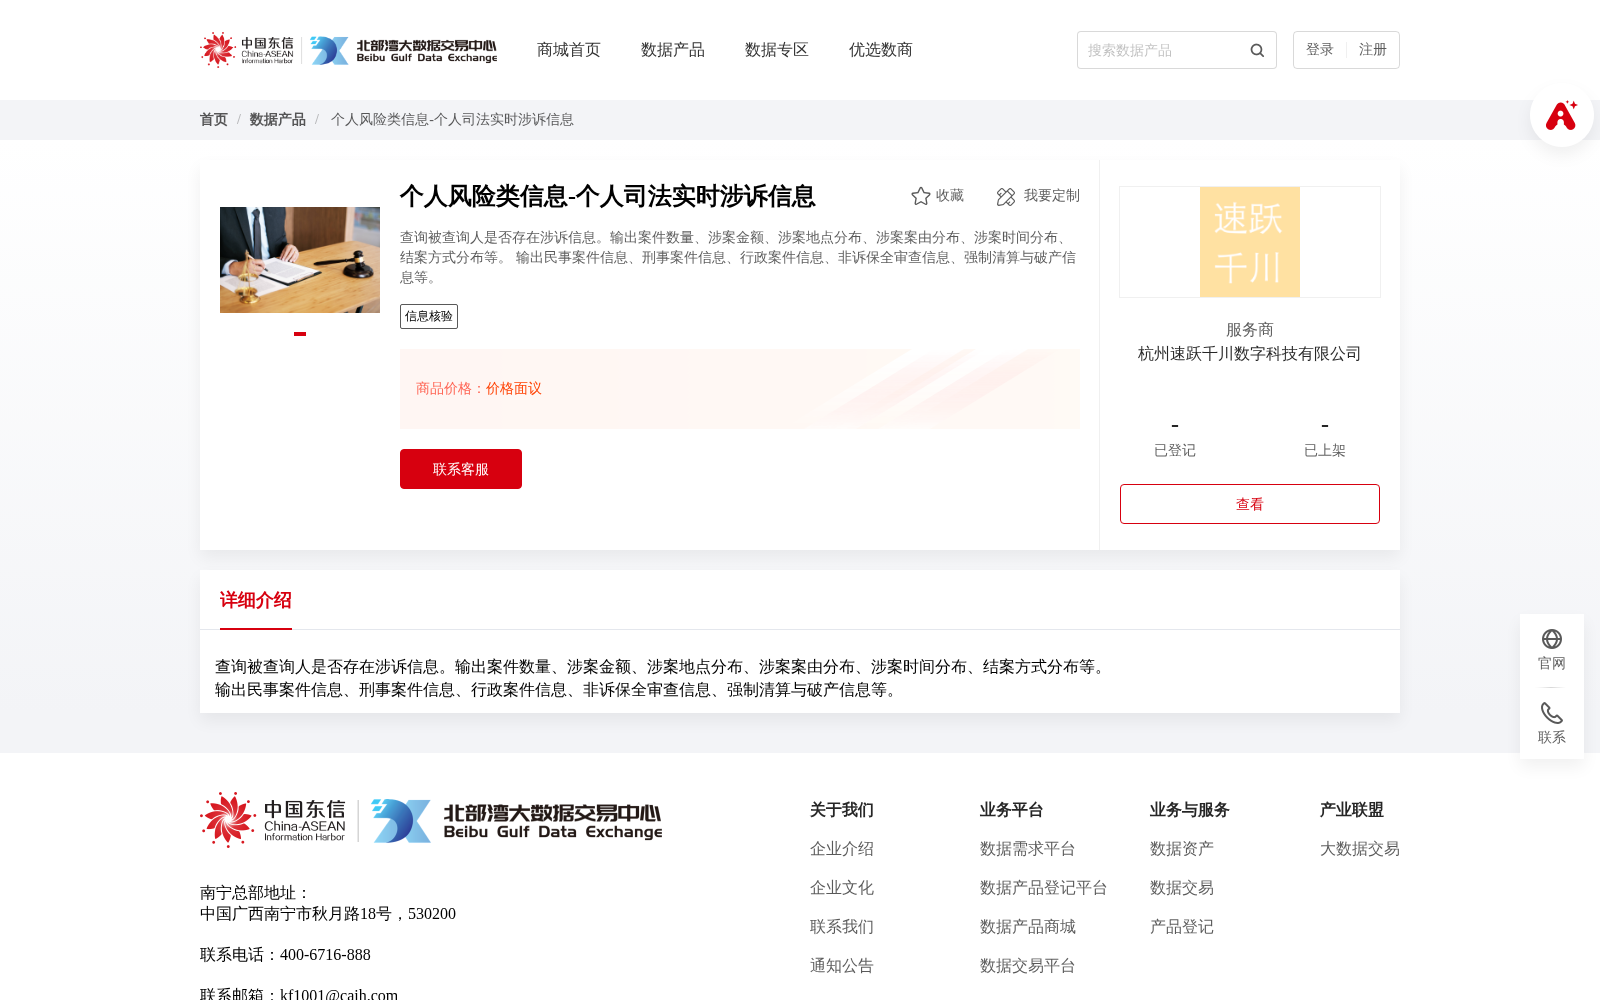
Task: Open footer link 产品登记
Action: 1182,927
